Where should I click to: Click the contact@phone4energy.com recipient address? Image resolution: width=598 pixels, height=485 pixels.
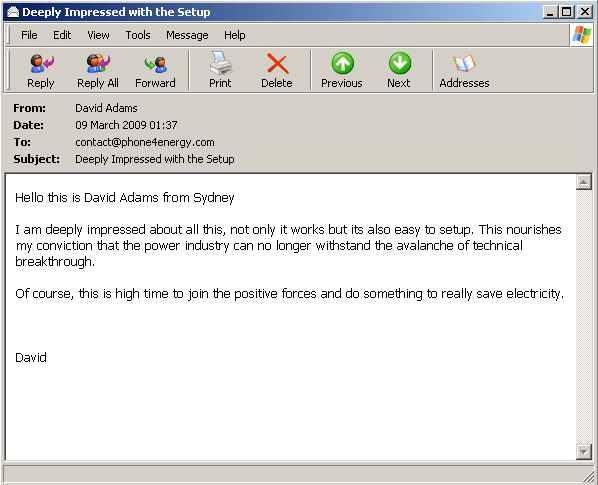click(x=145, y=142)
